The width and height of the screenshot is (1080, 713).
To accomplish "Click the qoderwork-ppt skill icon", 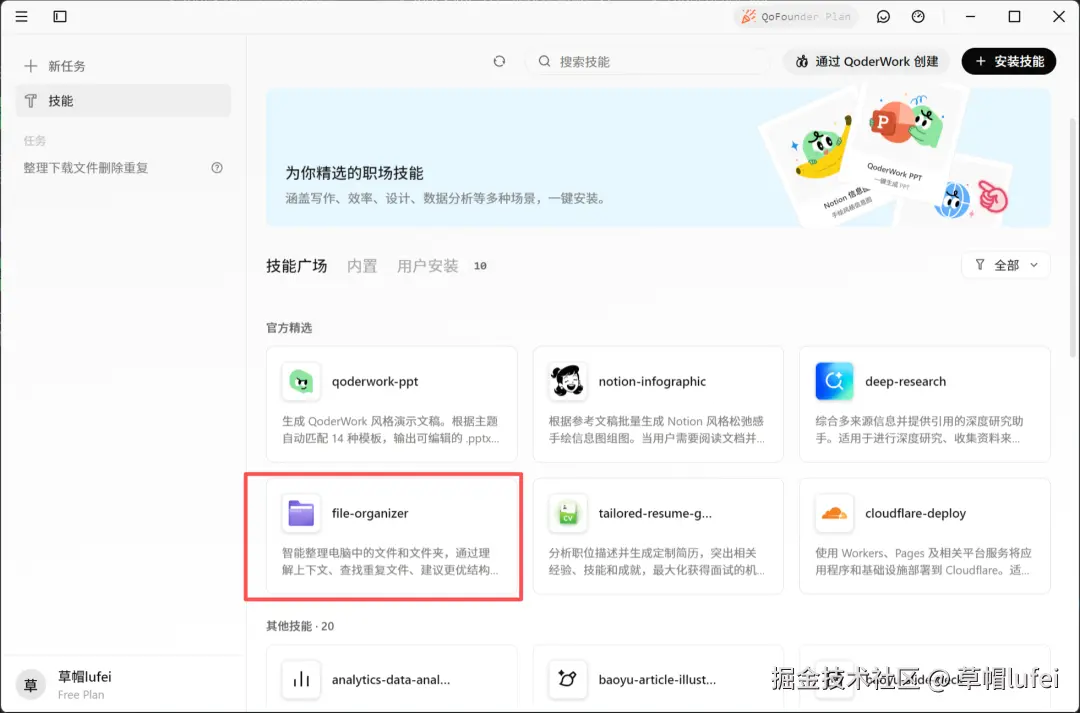I will [x=301, y=381].
